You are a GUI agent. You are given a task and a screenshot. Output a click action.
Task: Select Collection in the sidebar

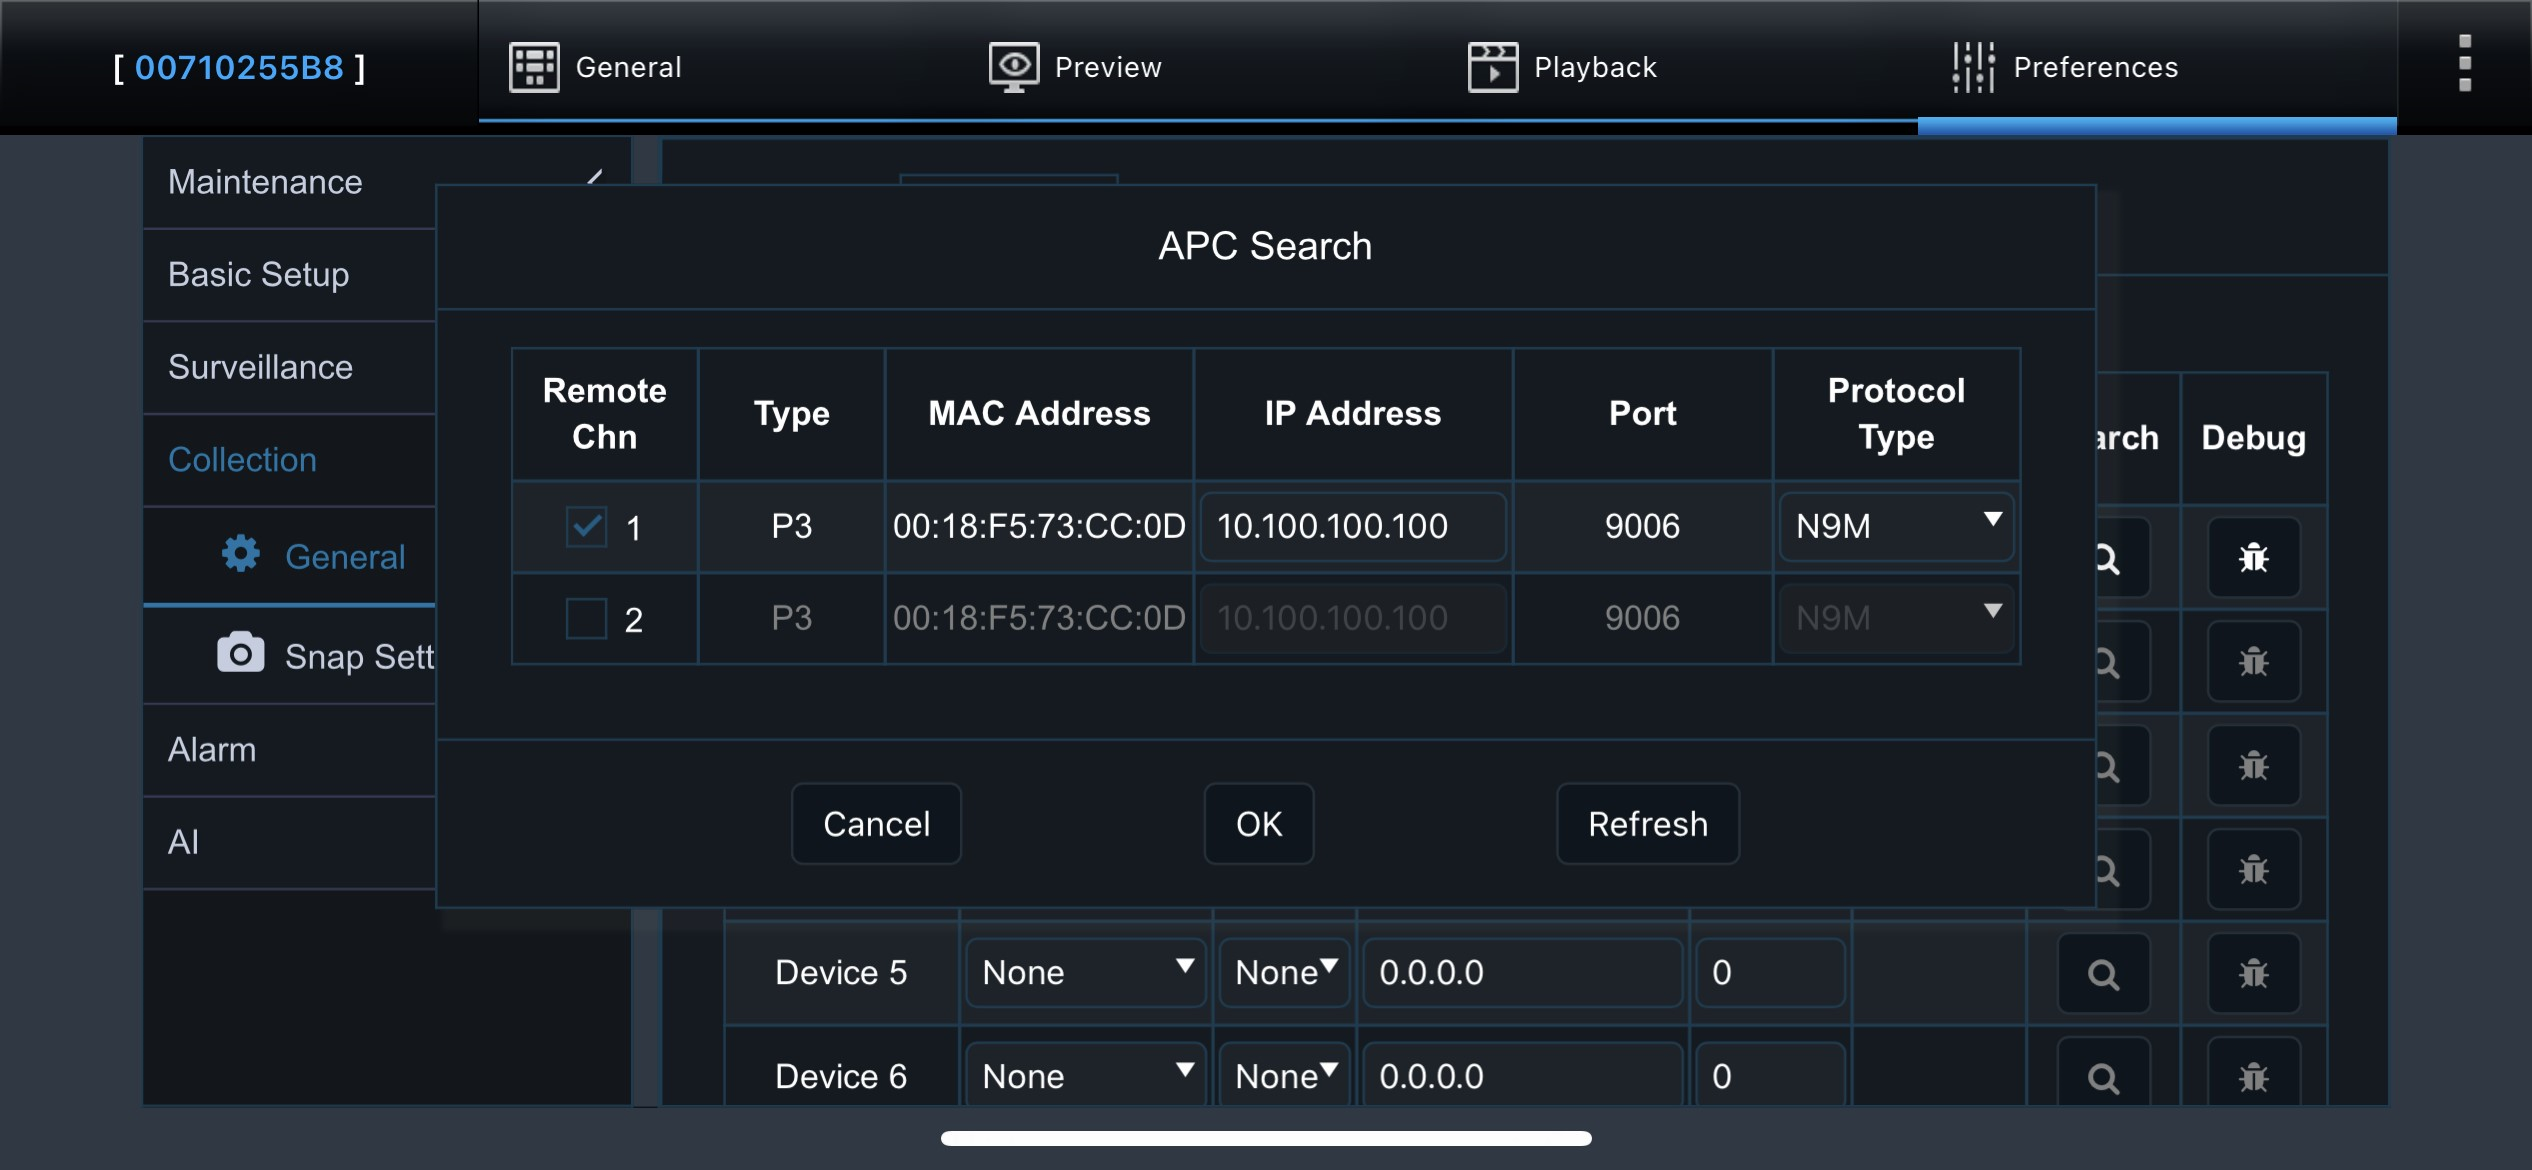tap(242, 459)
